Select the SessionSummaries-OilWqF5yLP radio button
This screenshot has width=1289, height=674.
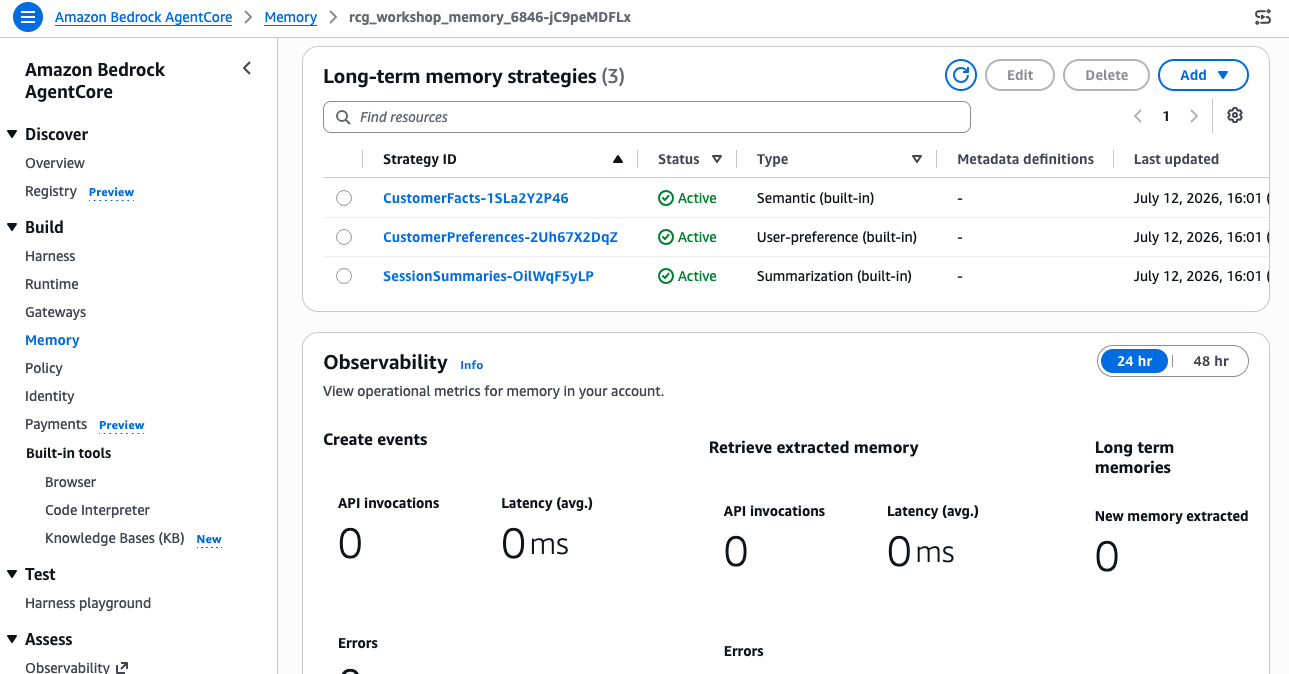(344, 276)
